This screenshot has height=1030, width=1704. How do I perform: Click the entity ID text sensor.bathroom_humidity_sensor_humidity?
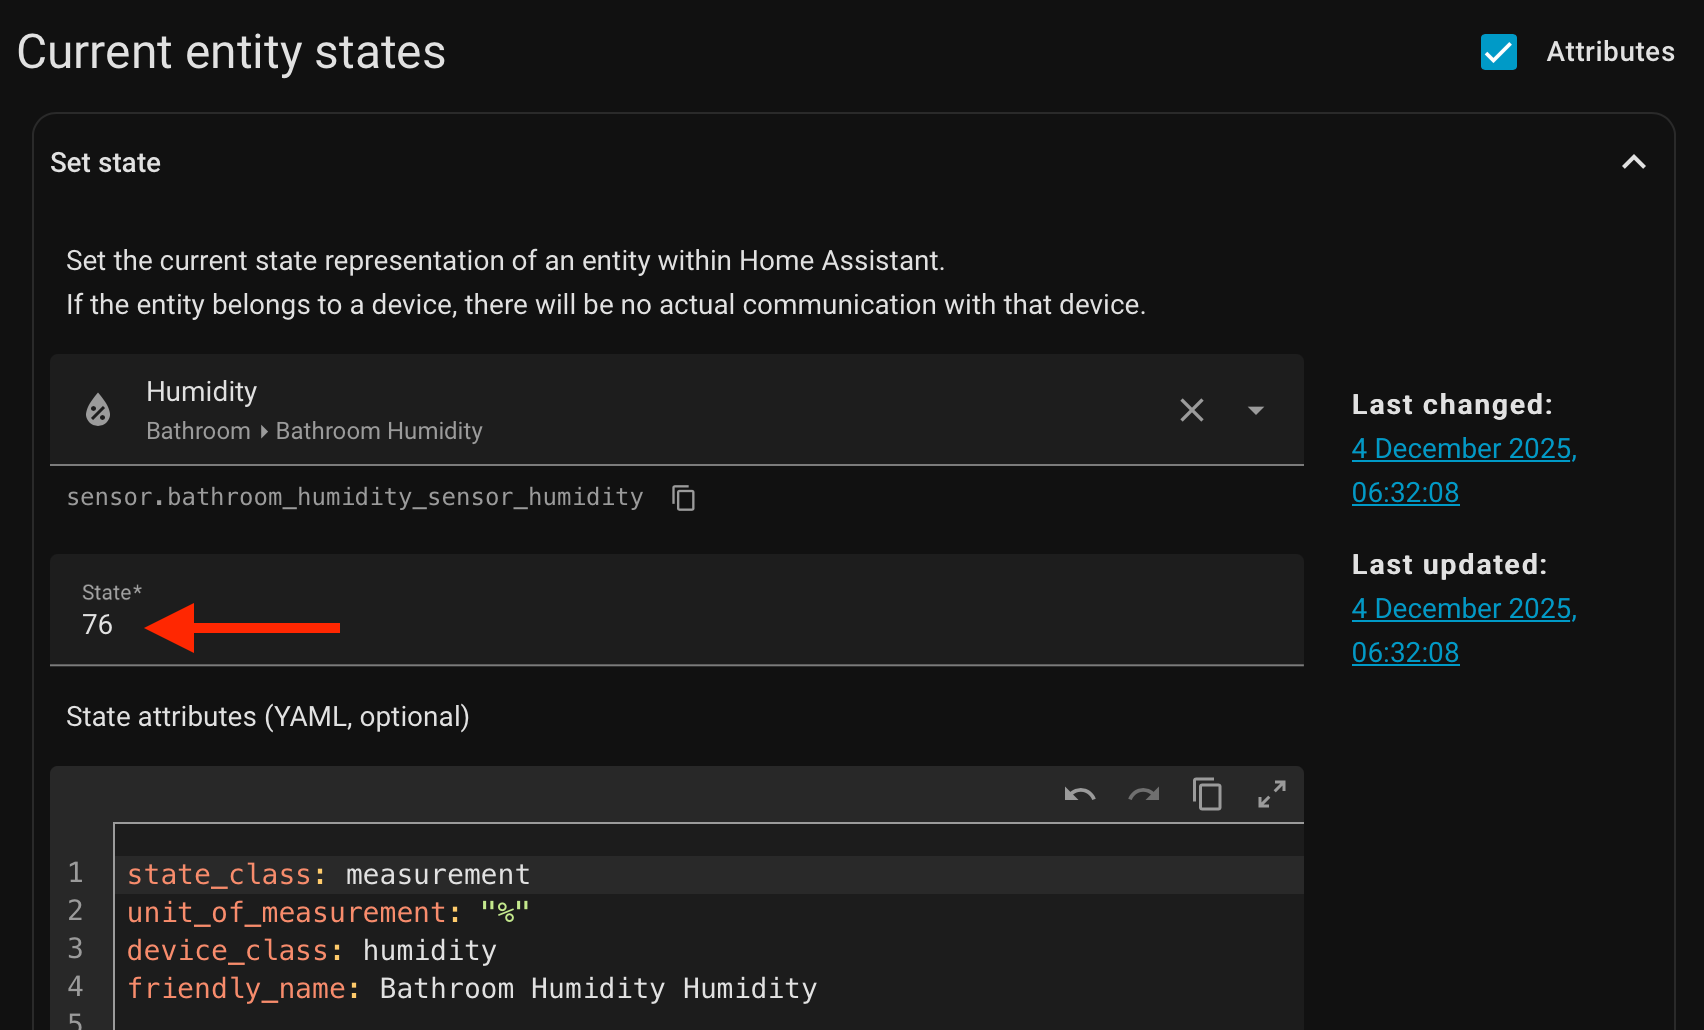pyautogui.click(x=355, y=497)
